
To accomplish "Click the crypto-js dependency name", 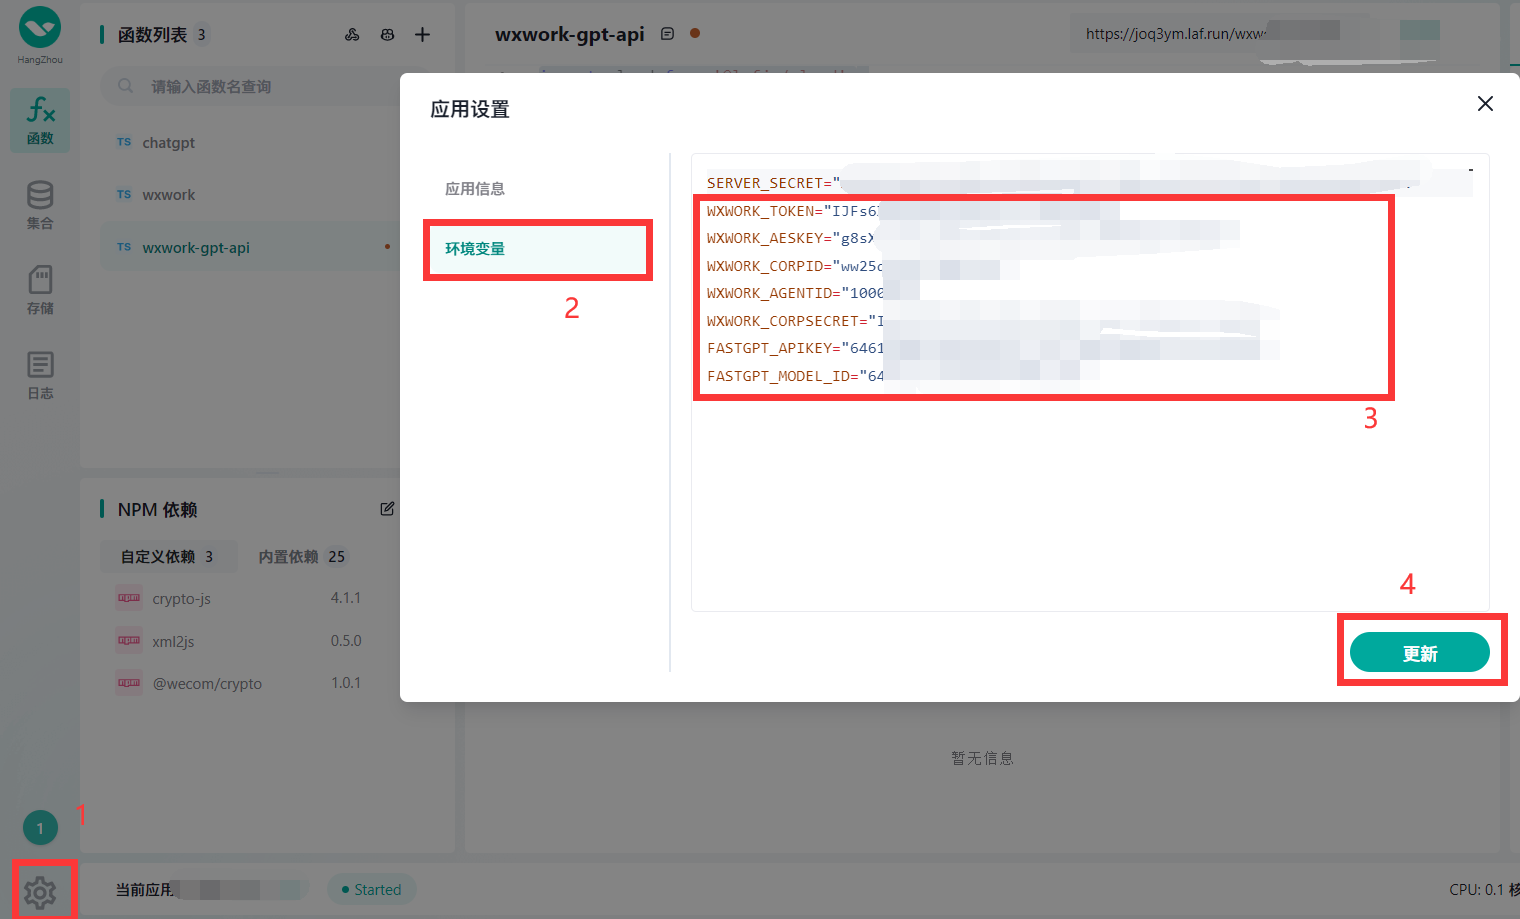I will pos(182,599).
